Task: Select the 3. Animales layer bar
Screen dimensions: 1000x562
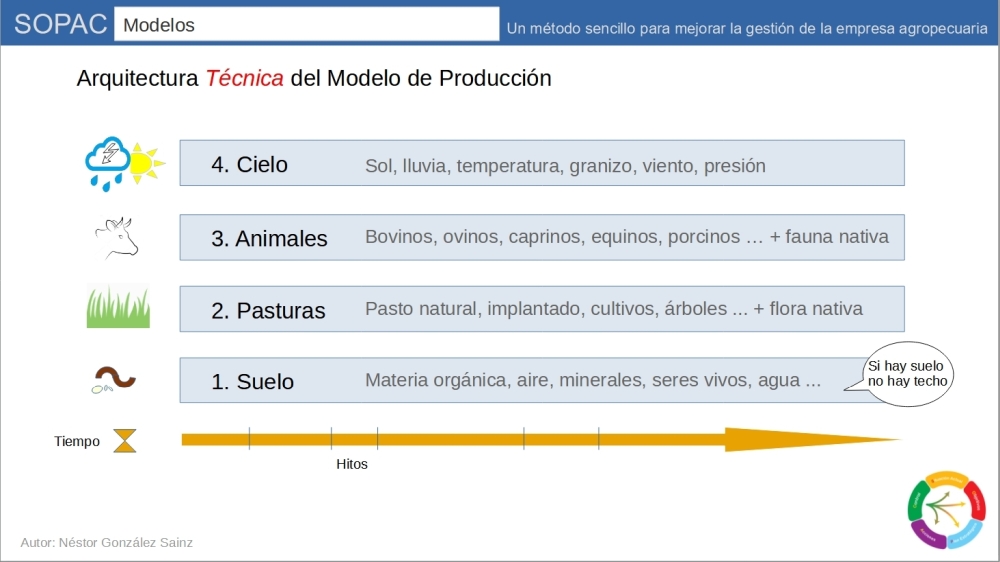Action: pyautogui.click(x=541, y=238)
